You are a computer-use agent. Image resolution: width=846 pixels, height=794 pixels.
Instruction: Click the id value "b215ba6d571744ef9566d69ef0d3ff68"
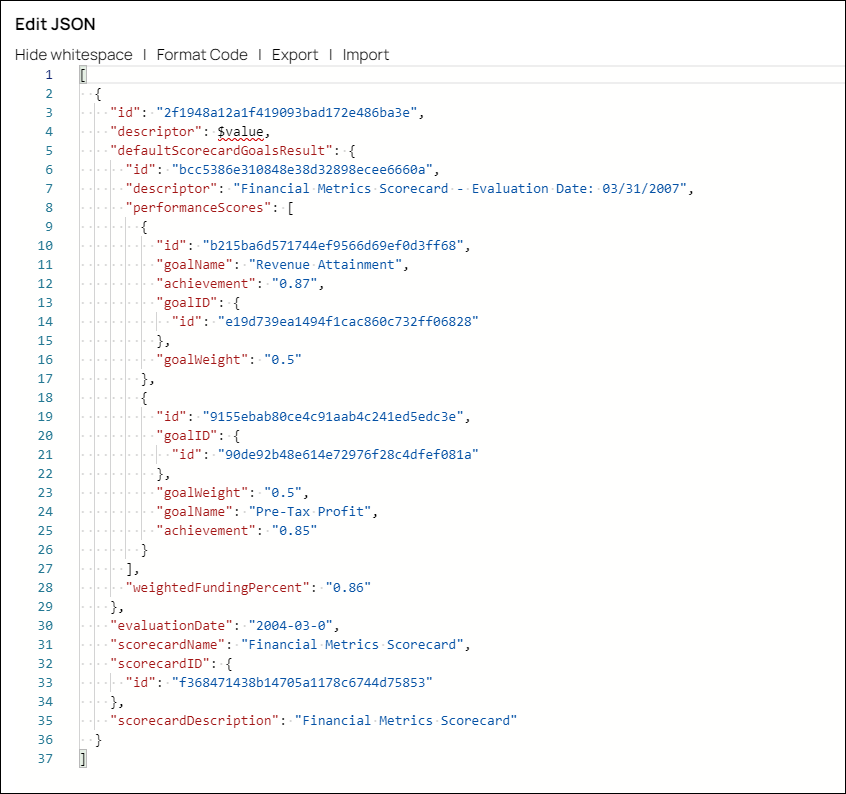coord(333,246)
